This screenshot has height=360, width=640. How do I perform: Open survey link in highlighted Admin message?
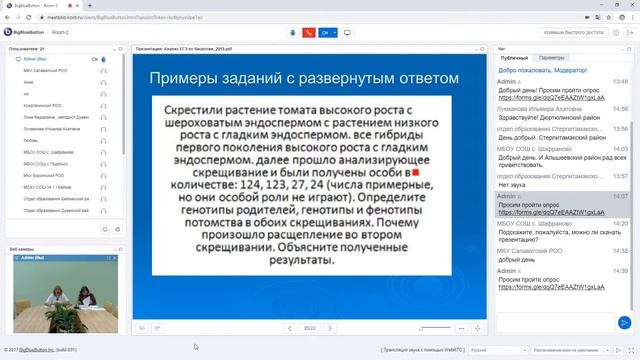pos(551,212)
